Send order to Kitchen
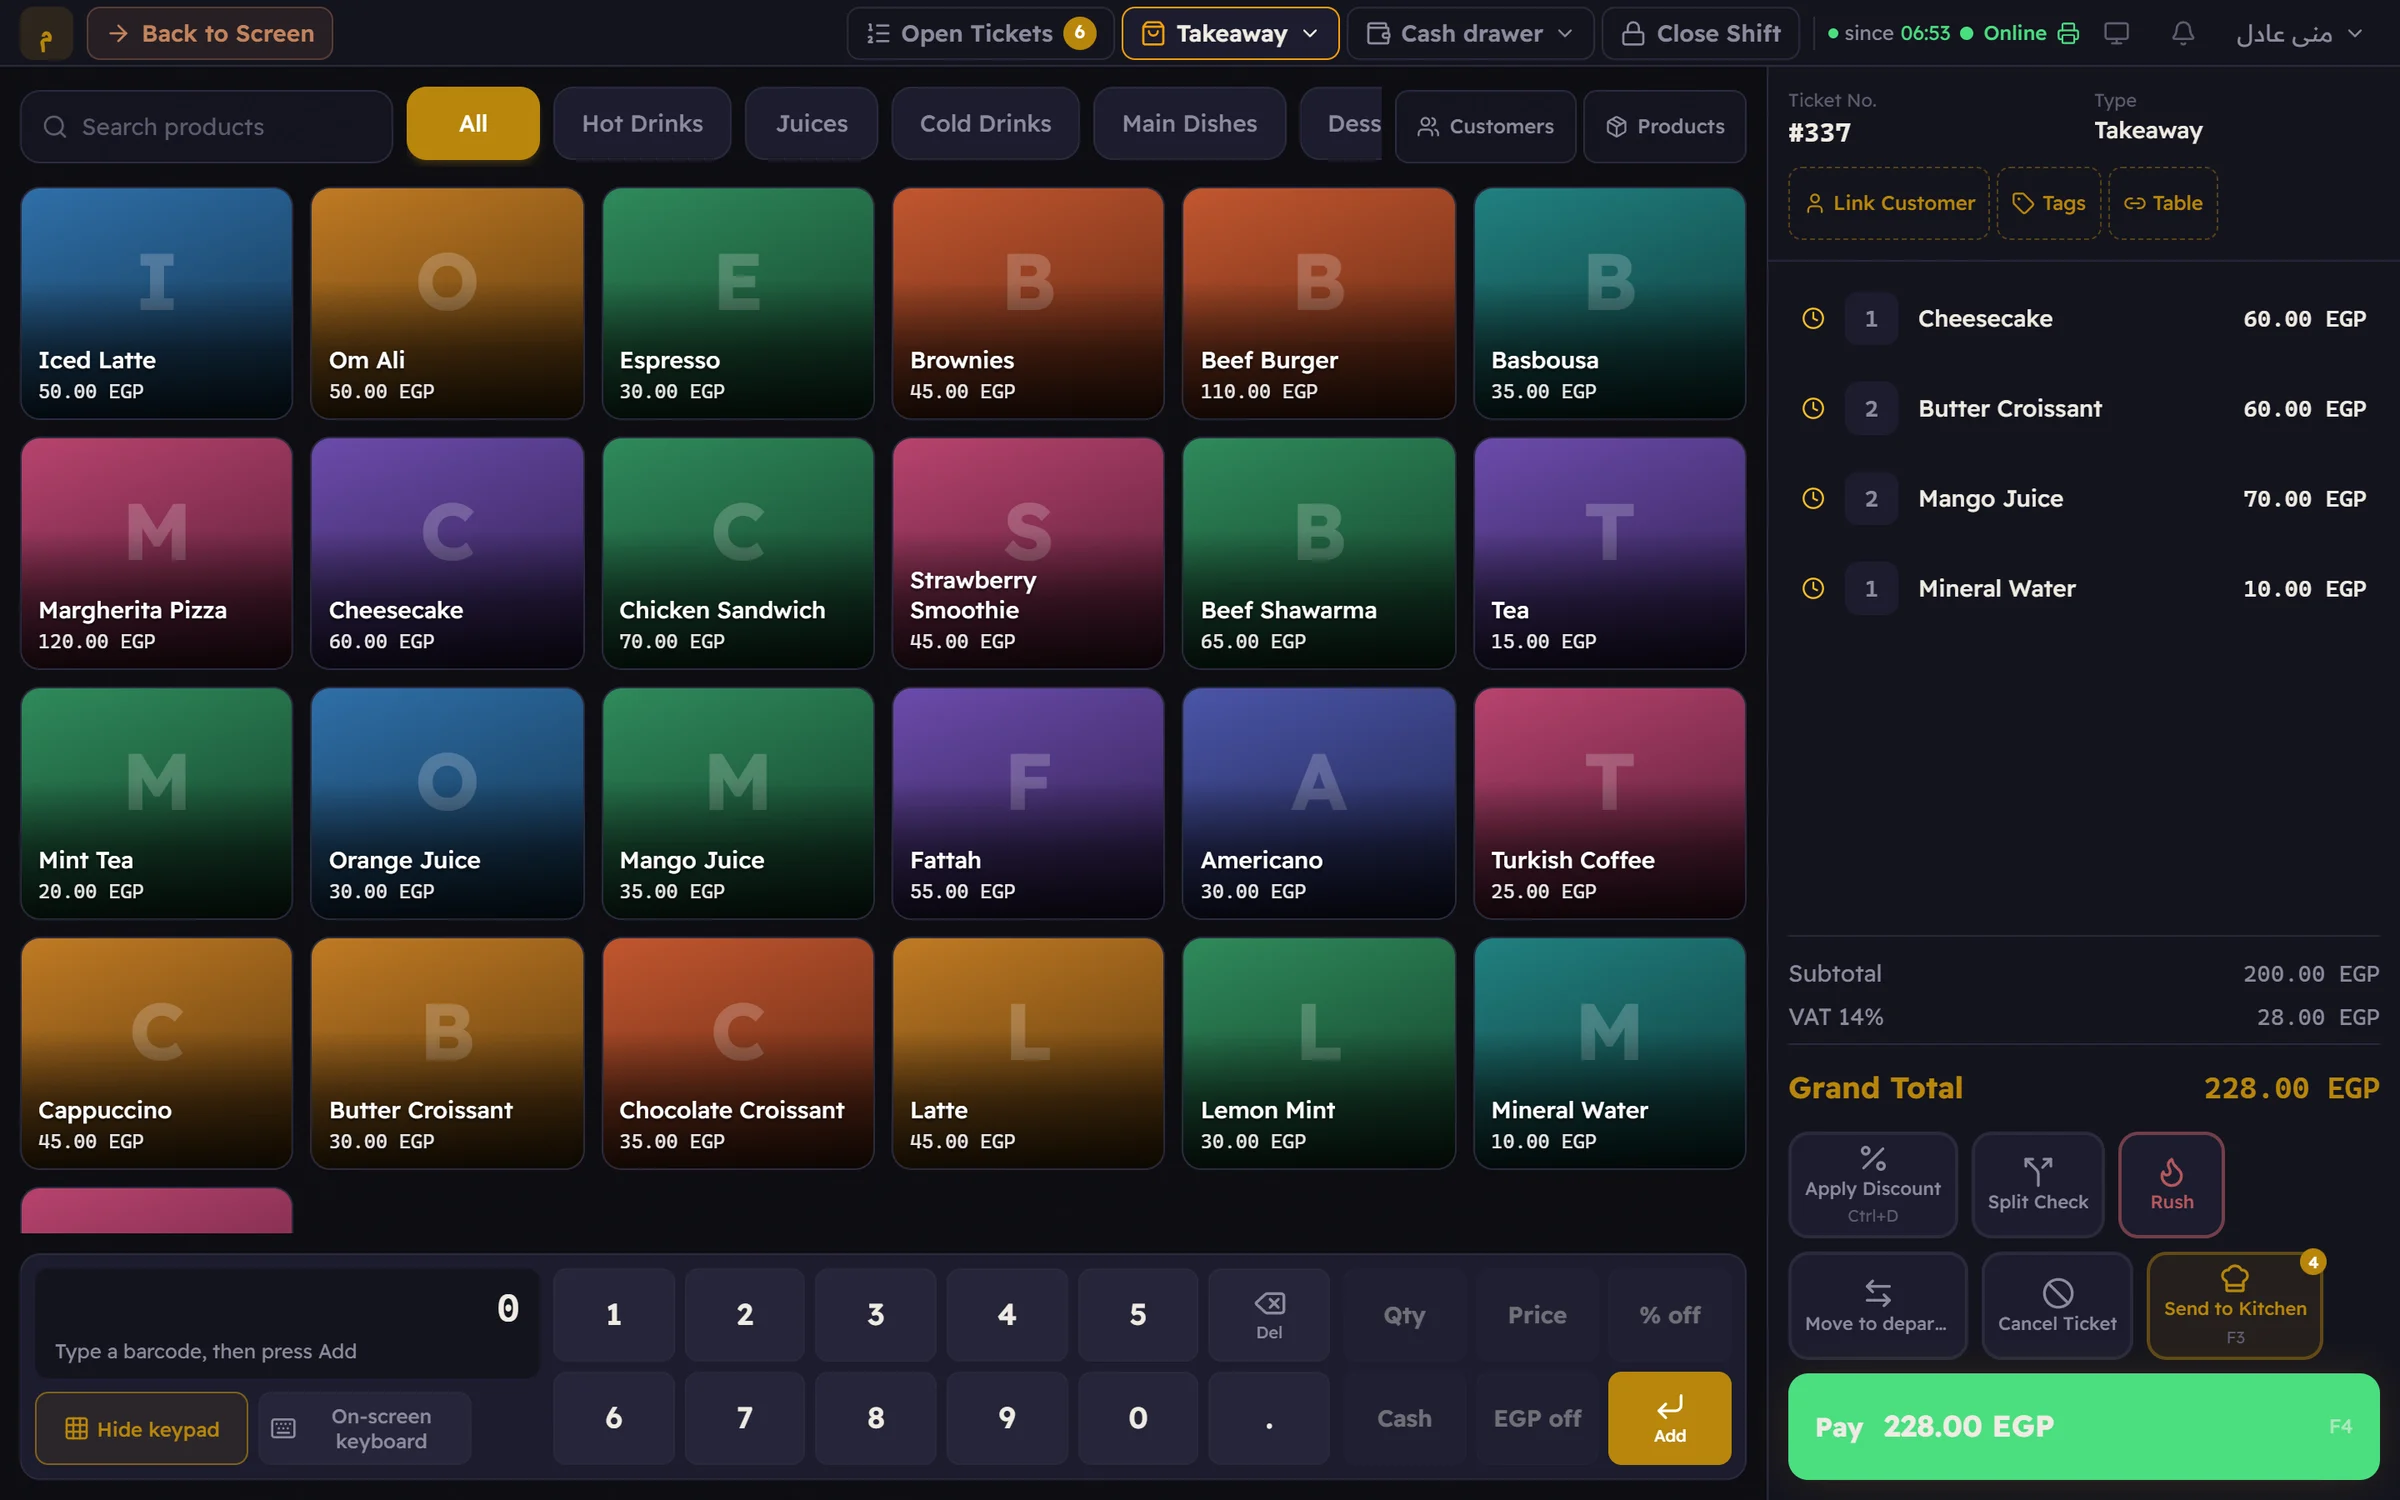The height and width of the screenshot is (1500, 2400). (2235, 1306)
